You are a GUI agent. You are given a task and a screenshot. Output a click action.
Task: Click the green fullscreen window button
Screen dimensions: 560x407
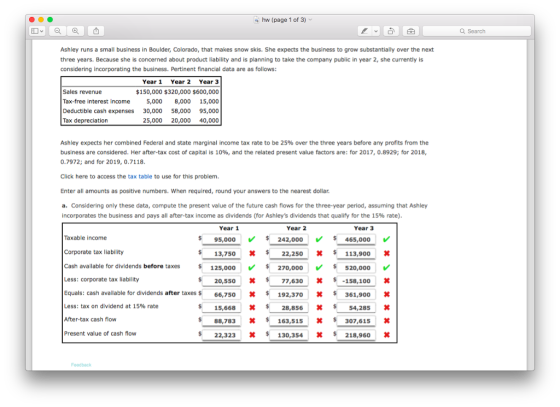(50, 20)
